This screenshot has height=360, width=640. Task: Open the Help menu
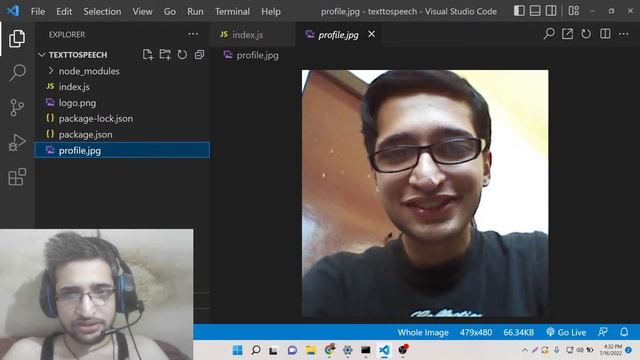(271, 11)
